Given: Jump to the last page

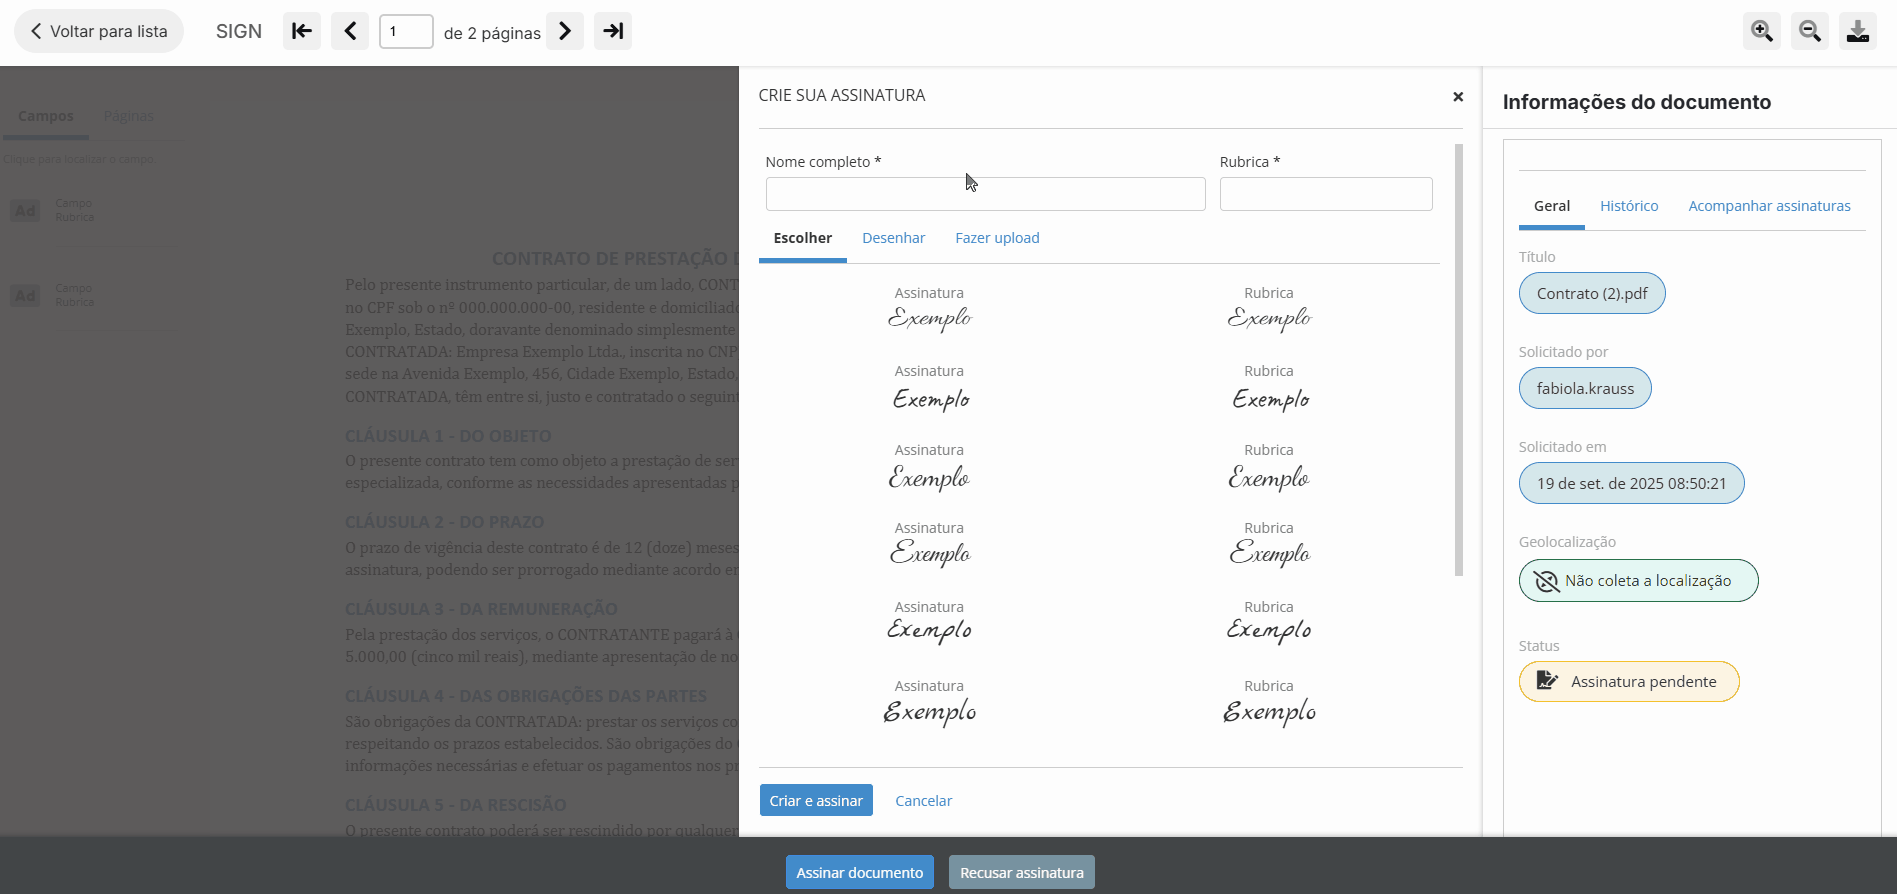Looking at the screenshot, I should point(613,31).
